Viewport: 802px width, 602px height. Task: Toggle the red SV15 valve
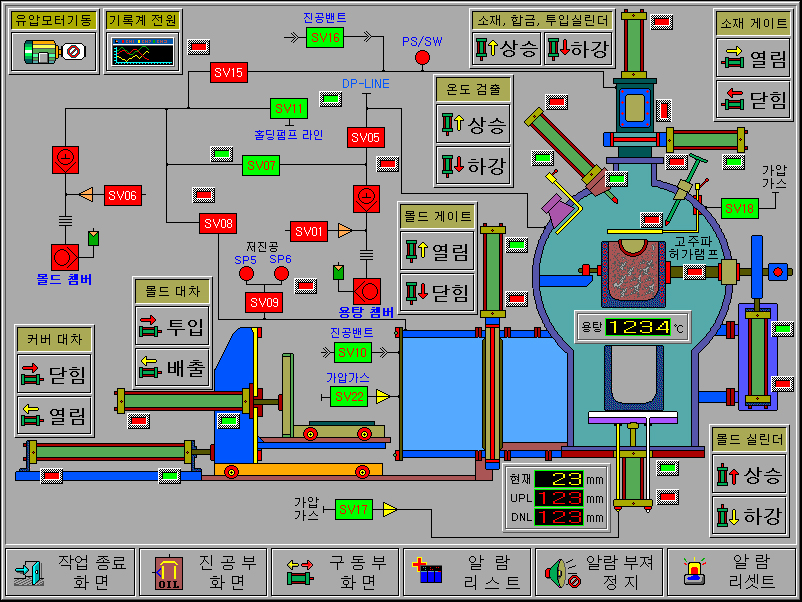(x=229, y=72)
